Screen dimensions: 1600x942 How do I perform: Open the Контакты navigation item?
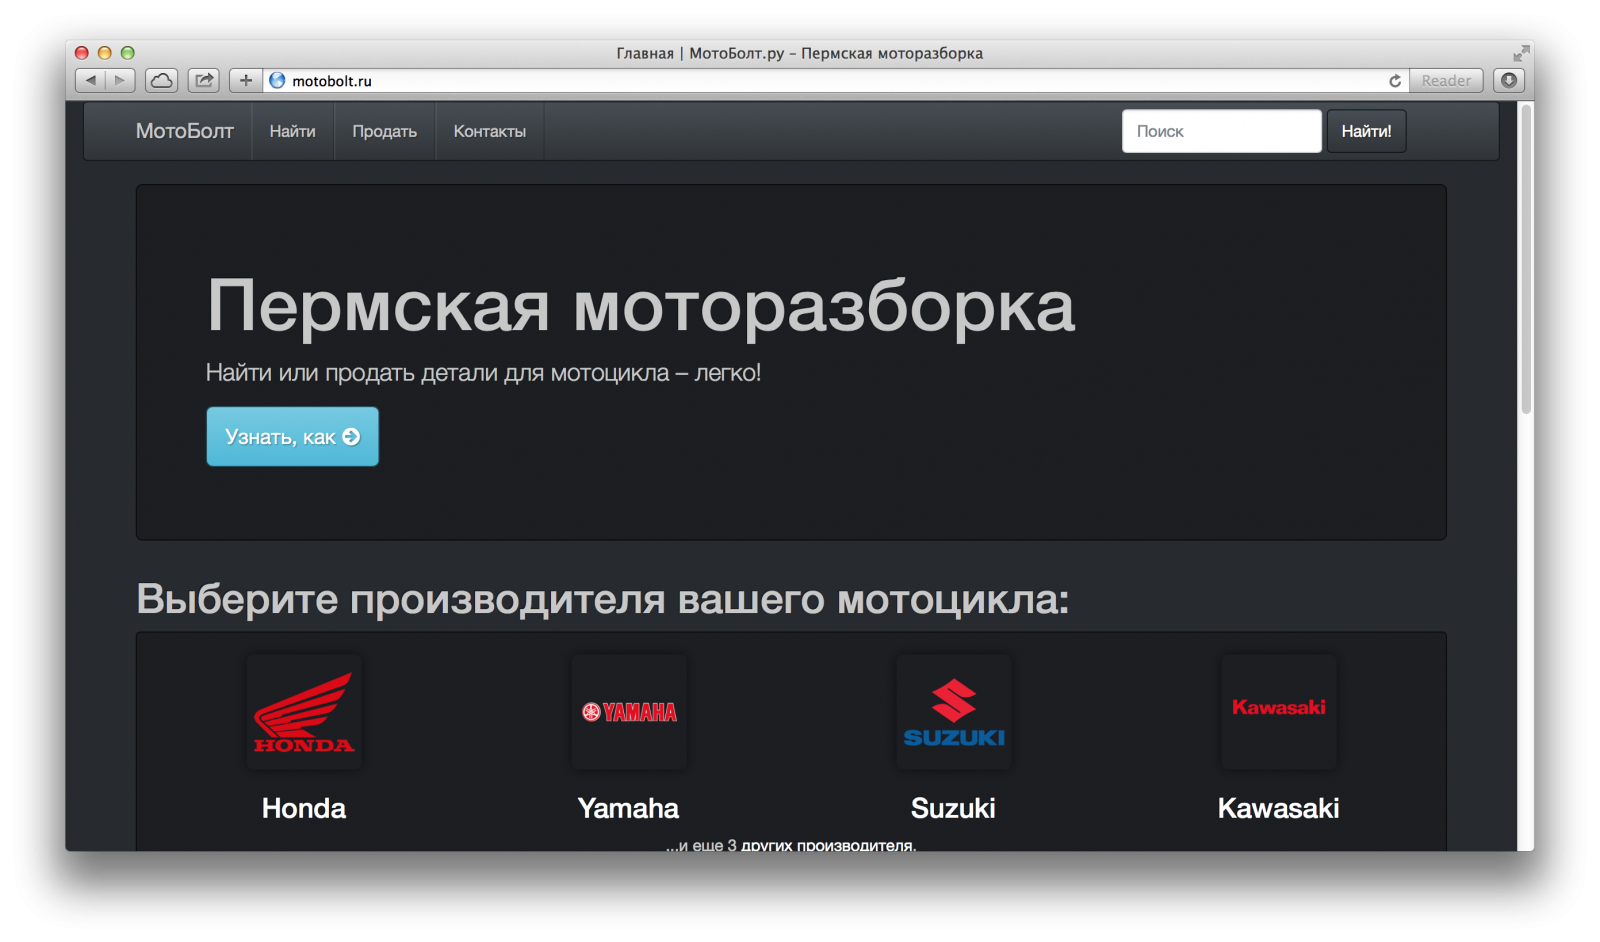[x=489, y=131]
